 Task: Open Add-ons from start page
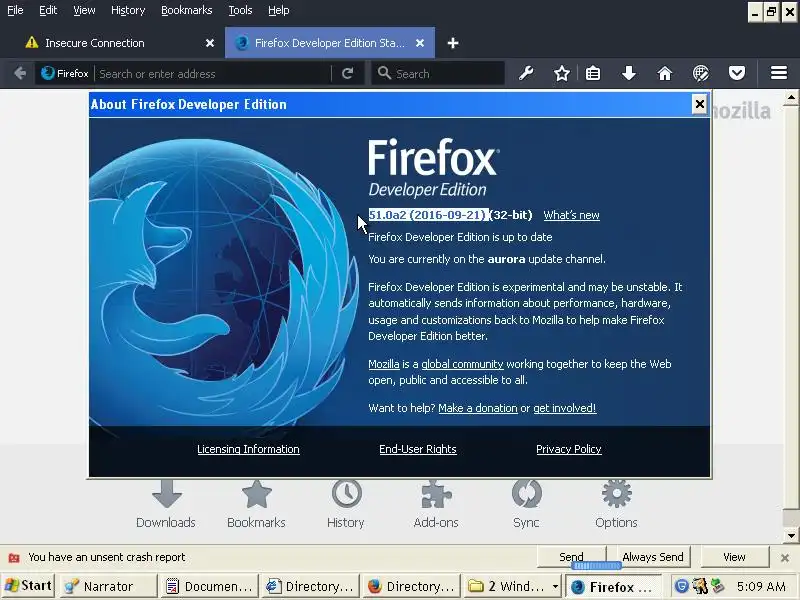tap(436, 505)
